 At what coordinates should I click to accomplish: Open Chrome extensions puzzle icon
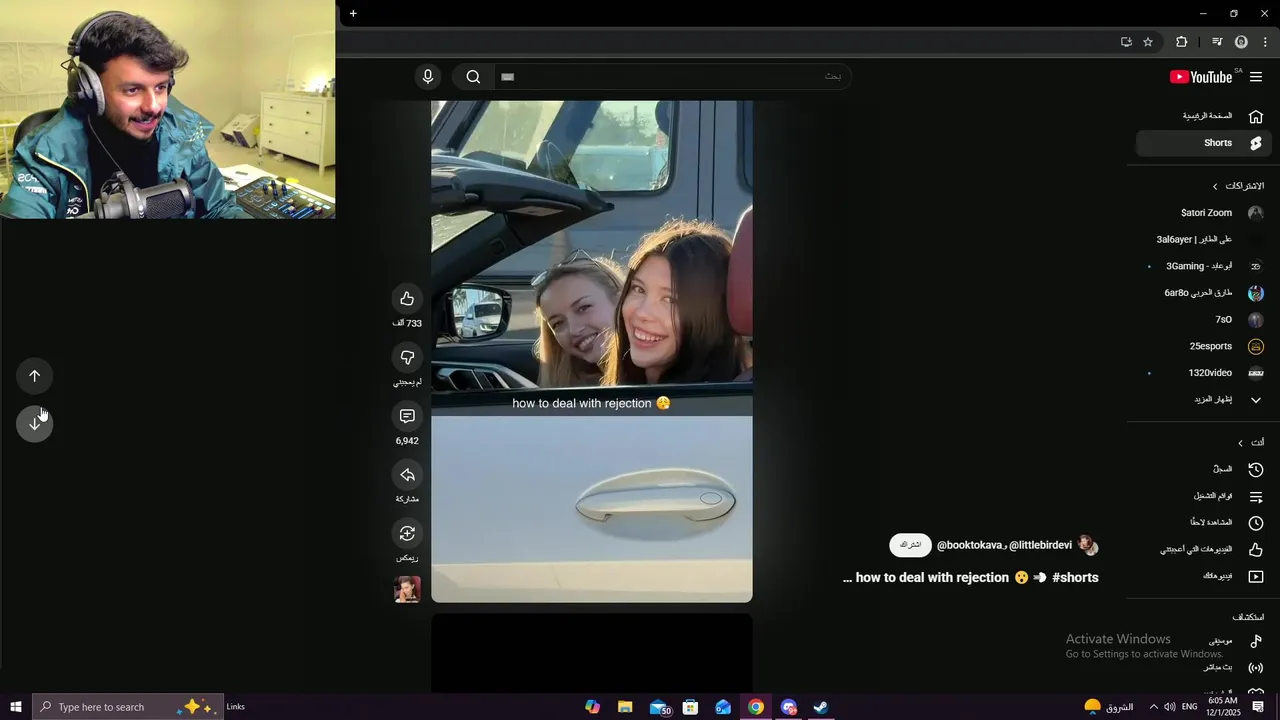click(1181, 42)
